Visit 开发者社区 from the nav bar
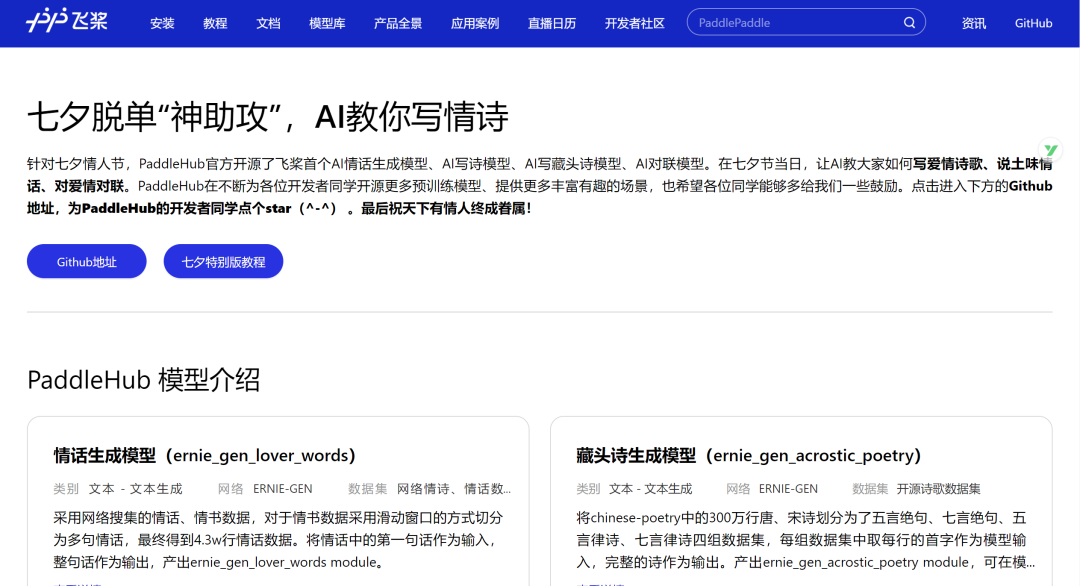The image size is (1080, 586). point(634,23)
